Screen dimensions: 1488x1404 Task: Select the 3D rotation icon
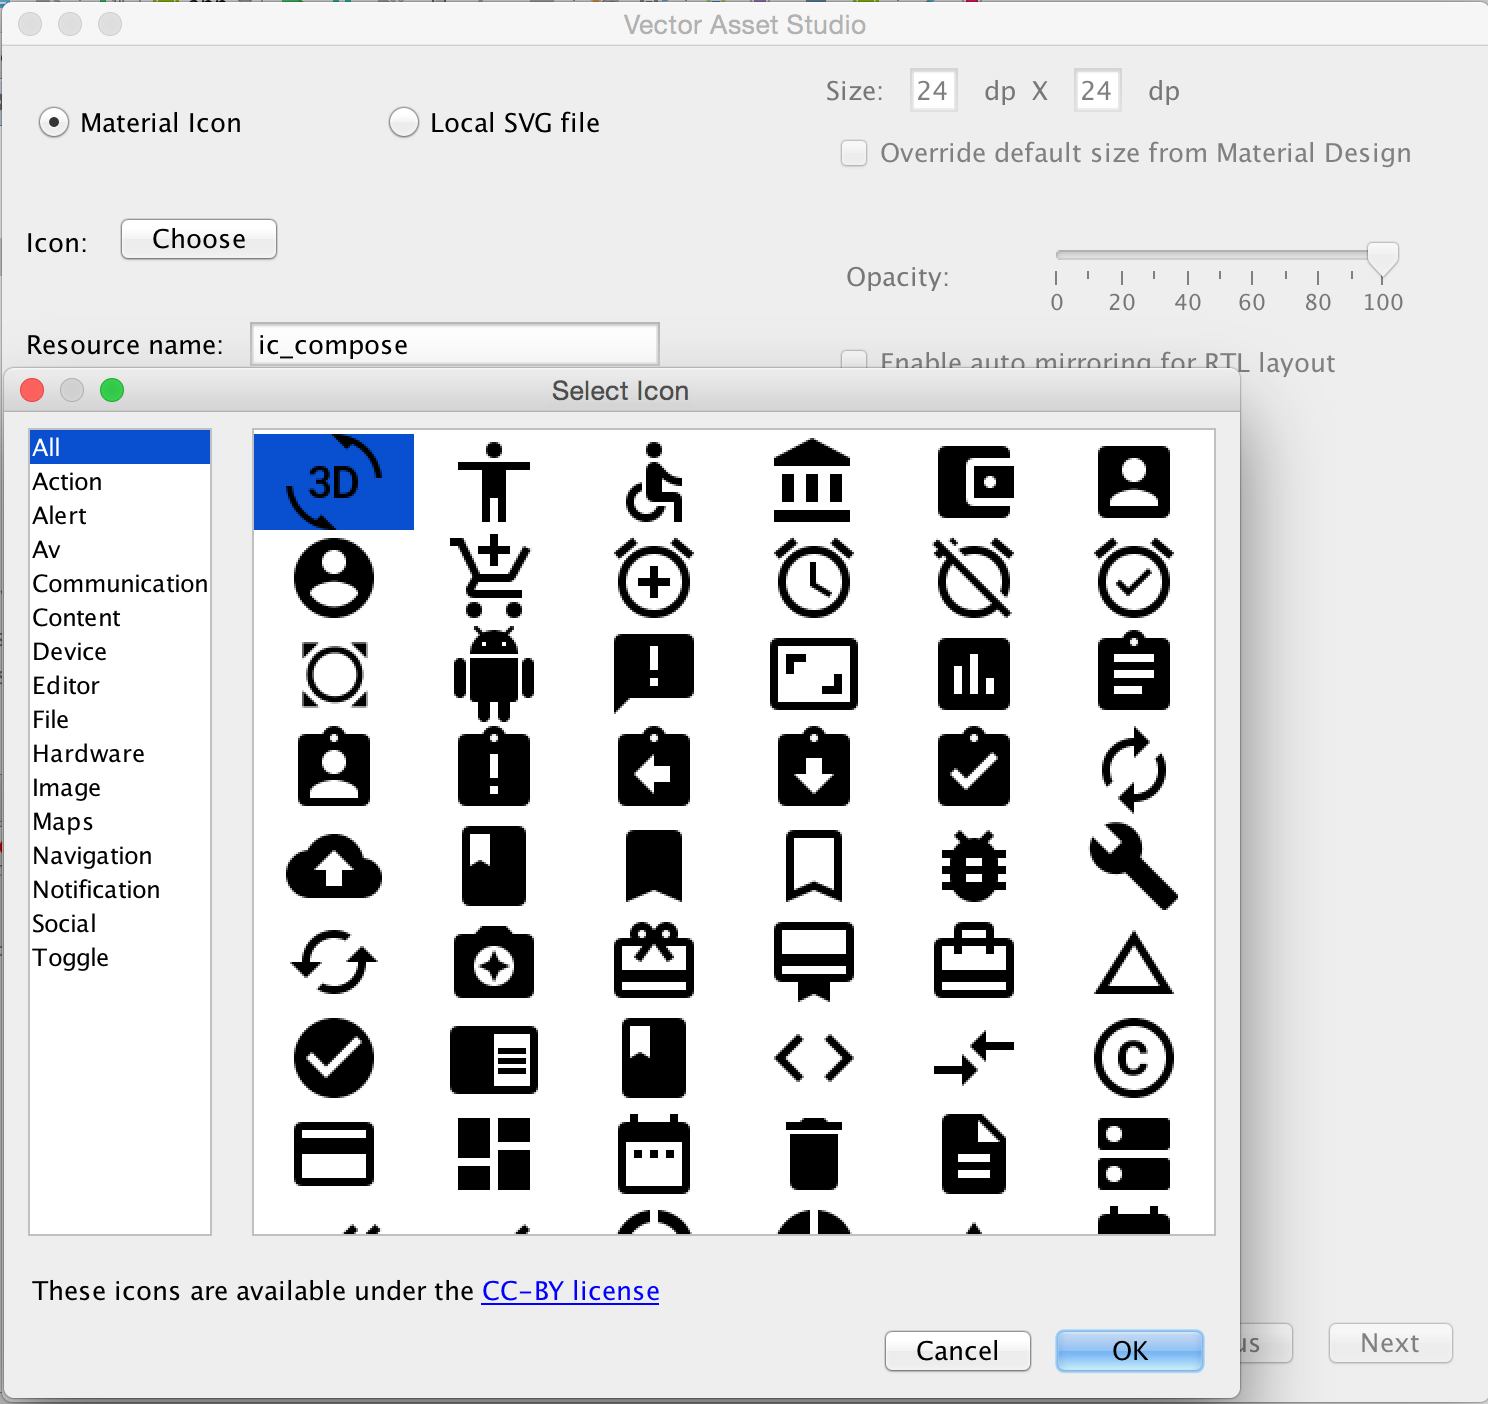tap(333, 481)
